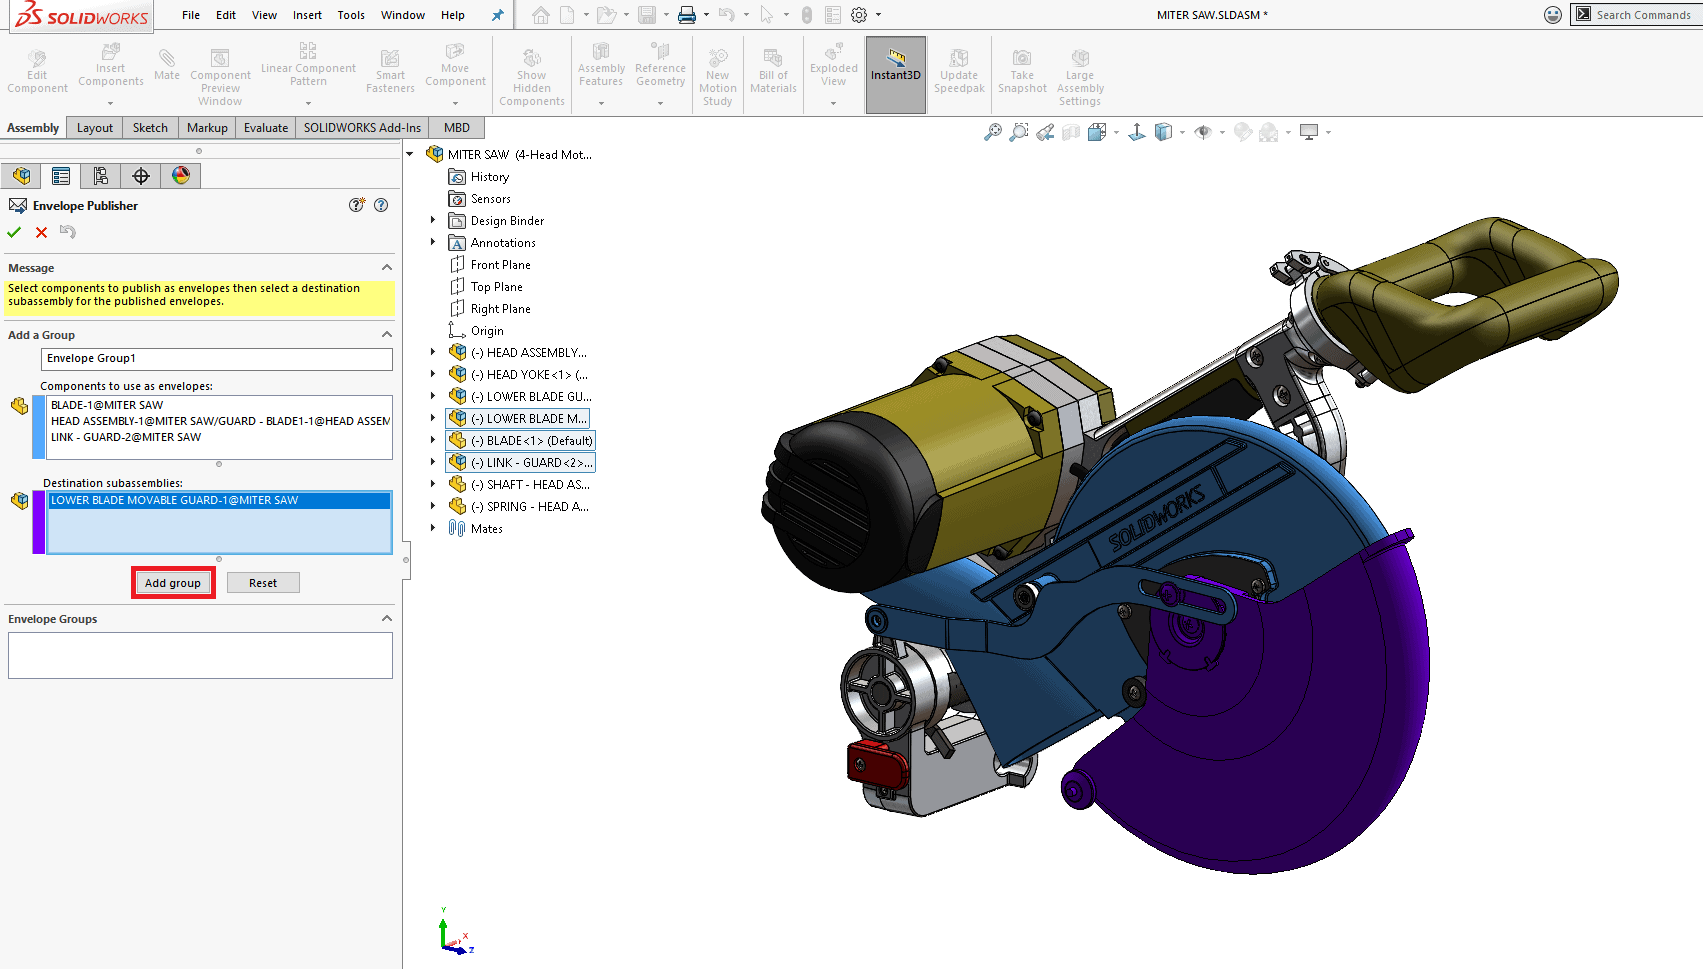Click the Previous View icon

[x=1045, y=132]
